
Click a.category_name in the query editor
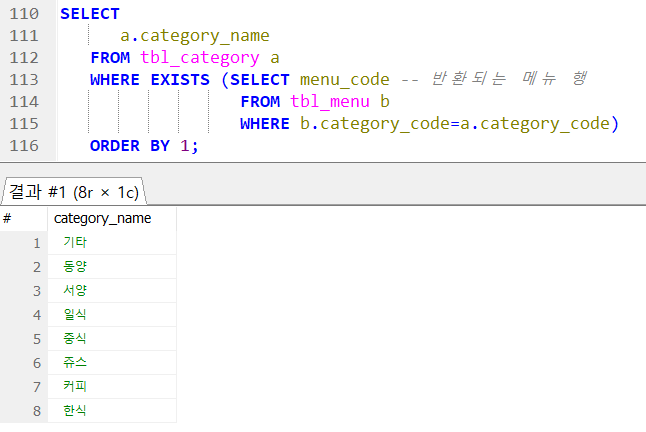coord(195,36)
